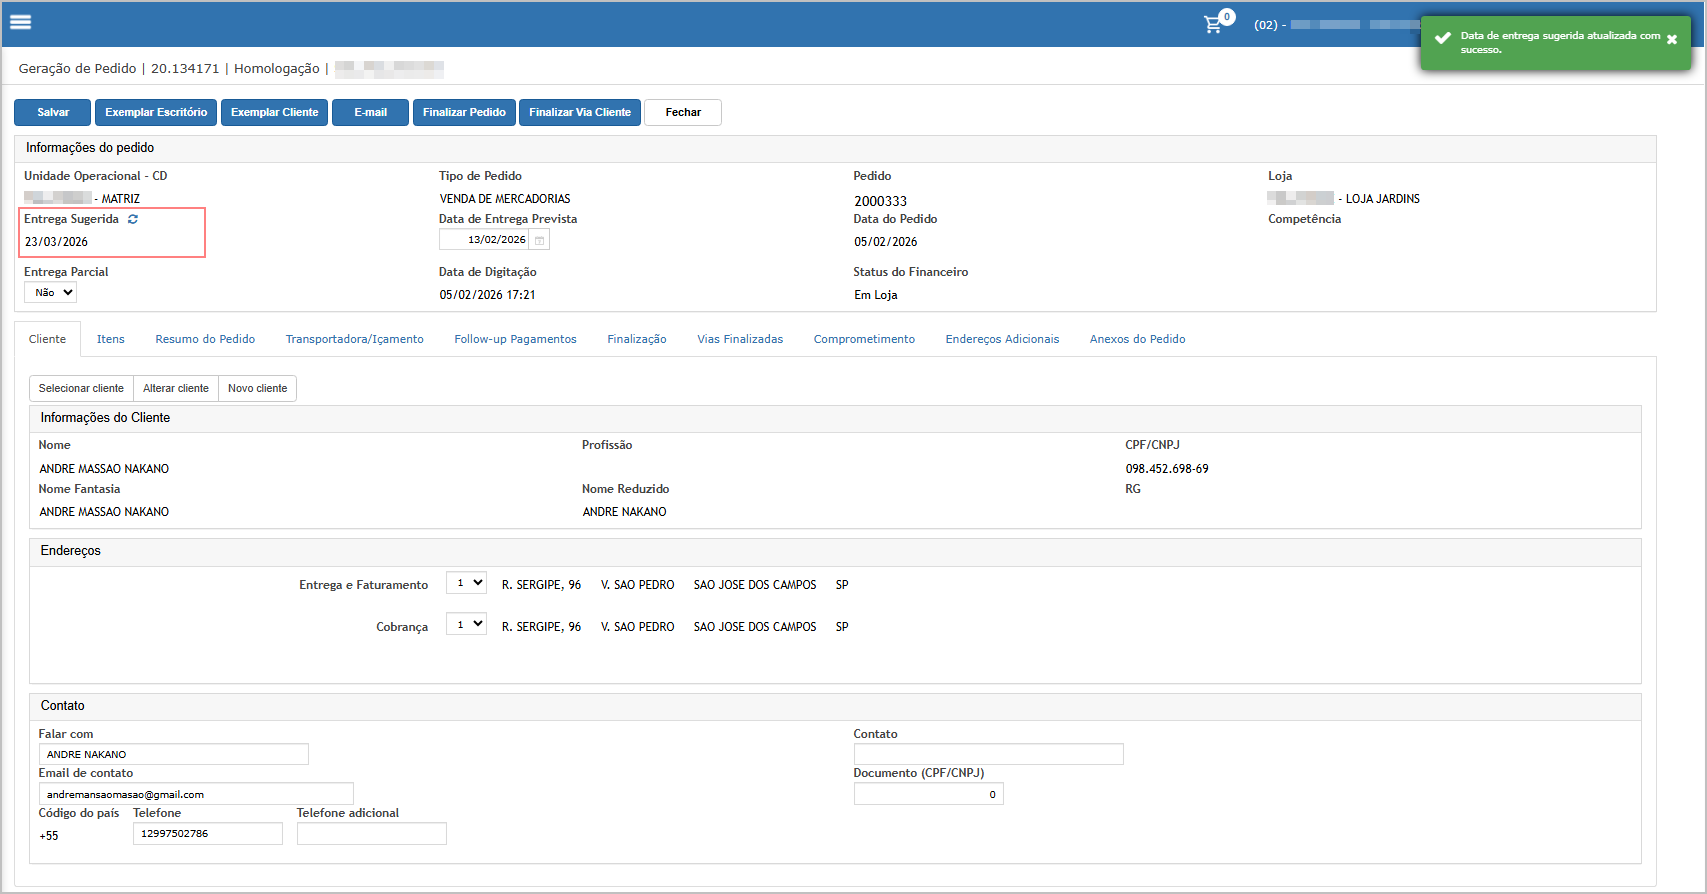
Task: Expand the Entrega Parcial dropdown
Action: pyautogui.click(x=50, y=293)
